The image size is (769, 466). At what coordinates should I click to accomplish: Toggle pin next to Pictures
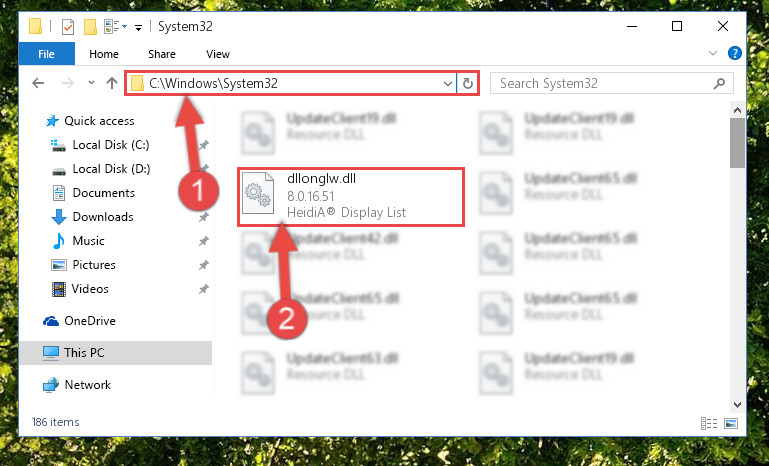tap(204, 265)
